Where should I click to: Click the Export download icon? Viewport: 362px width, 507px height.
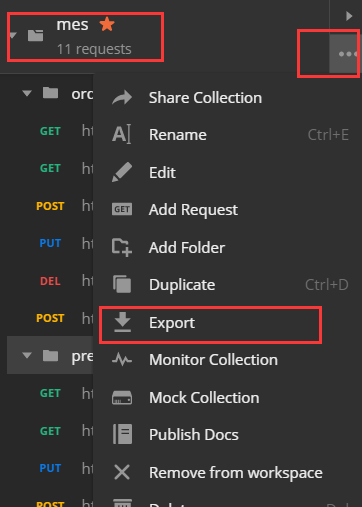coord(123,322)
